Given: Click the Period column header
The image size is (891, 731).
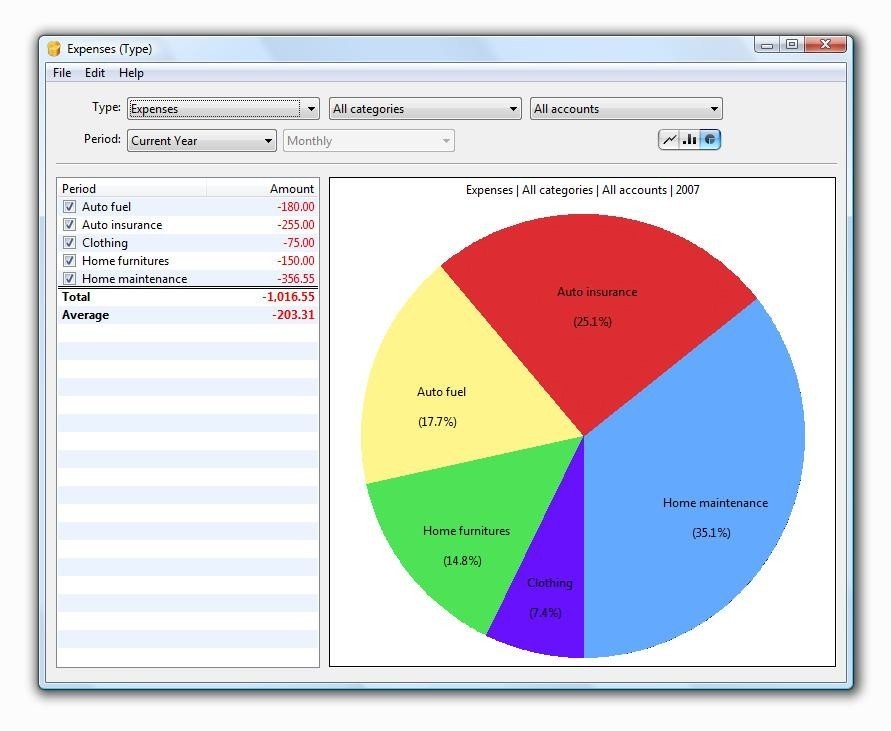Looking at the screenshot, I should pyautogui.click(x=132, y=189).
